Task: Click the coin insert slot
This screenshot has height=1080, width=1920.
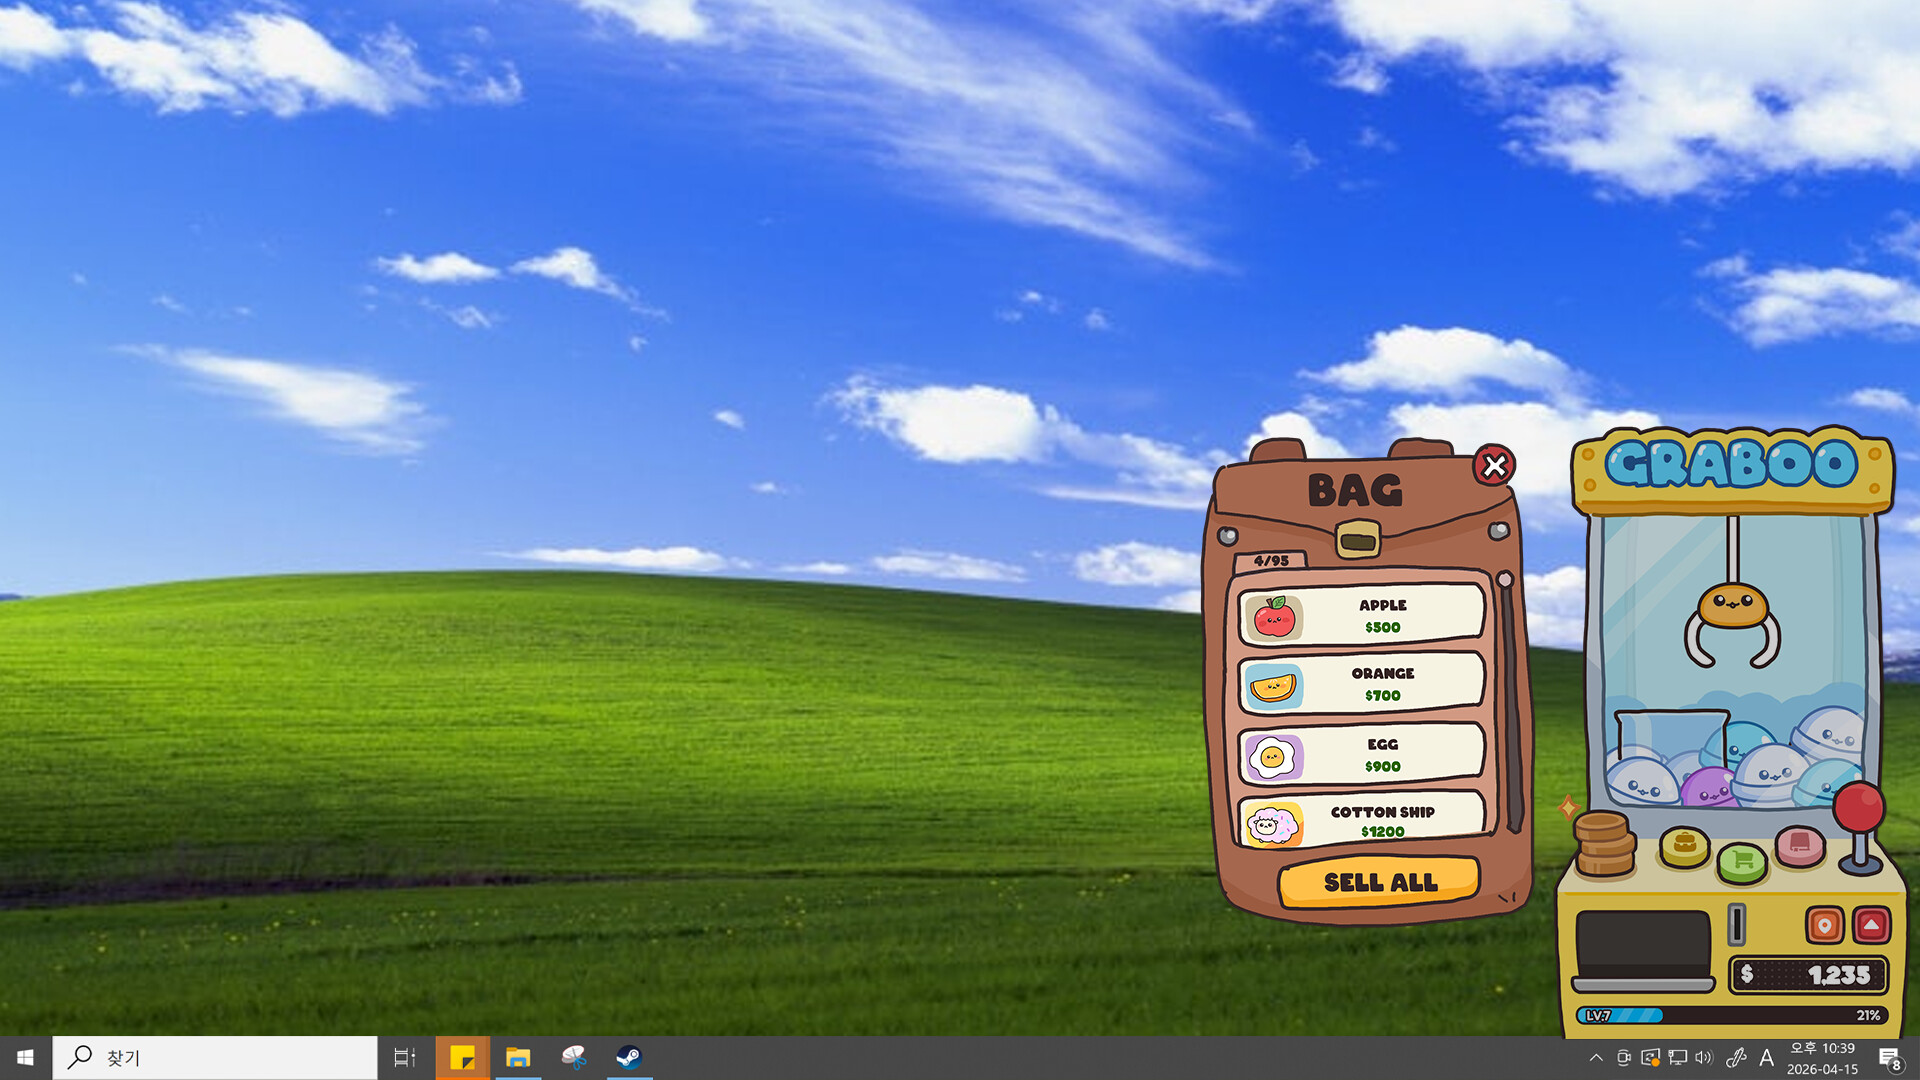Action: coord(1737,924)
